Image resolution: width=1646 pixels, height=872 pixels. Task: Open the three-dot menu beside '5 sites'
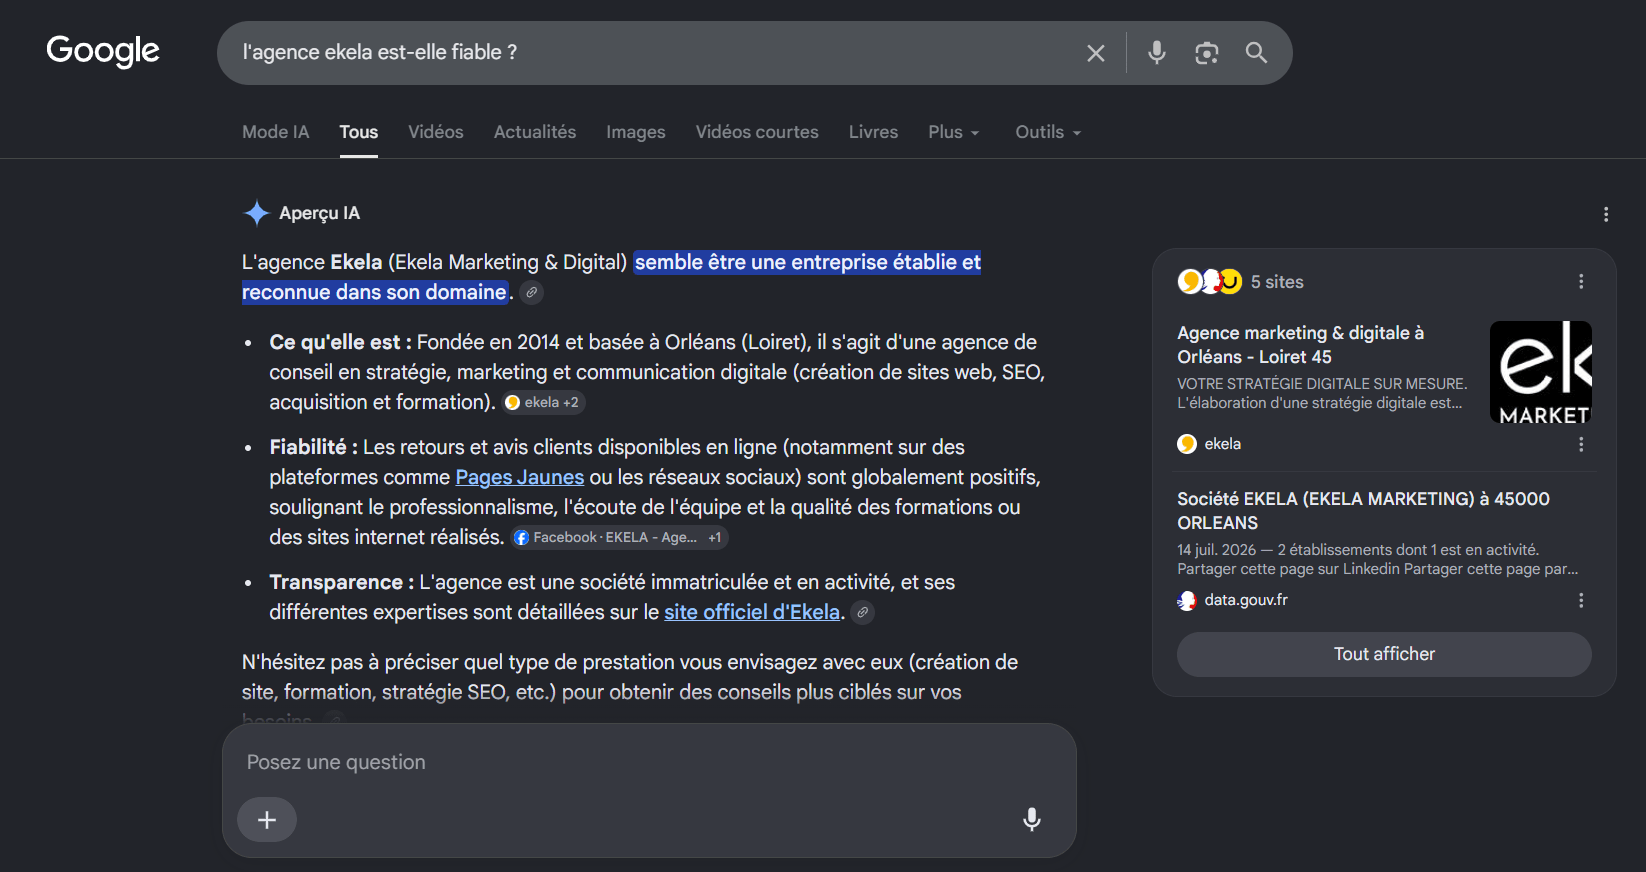click(x=1581, y=282)
